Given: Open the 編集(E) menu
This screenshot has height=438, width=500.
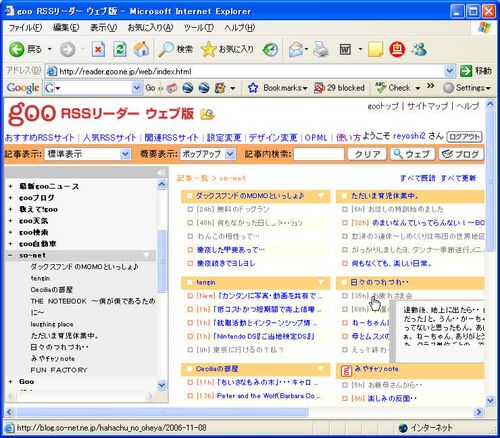Looking at the screenshot, I should tap(66, 28).
